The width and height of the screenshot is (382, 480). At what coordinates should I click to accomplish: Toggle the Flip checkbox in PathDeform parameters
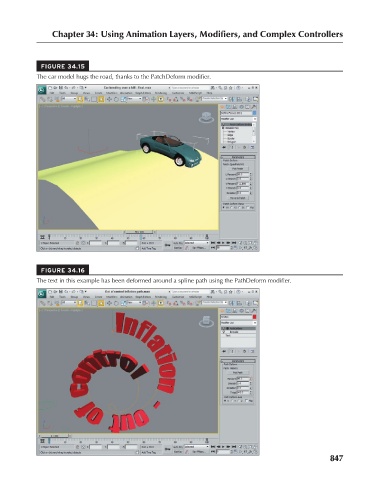point(247,401)
